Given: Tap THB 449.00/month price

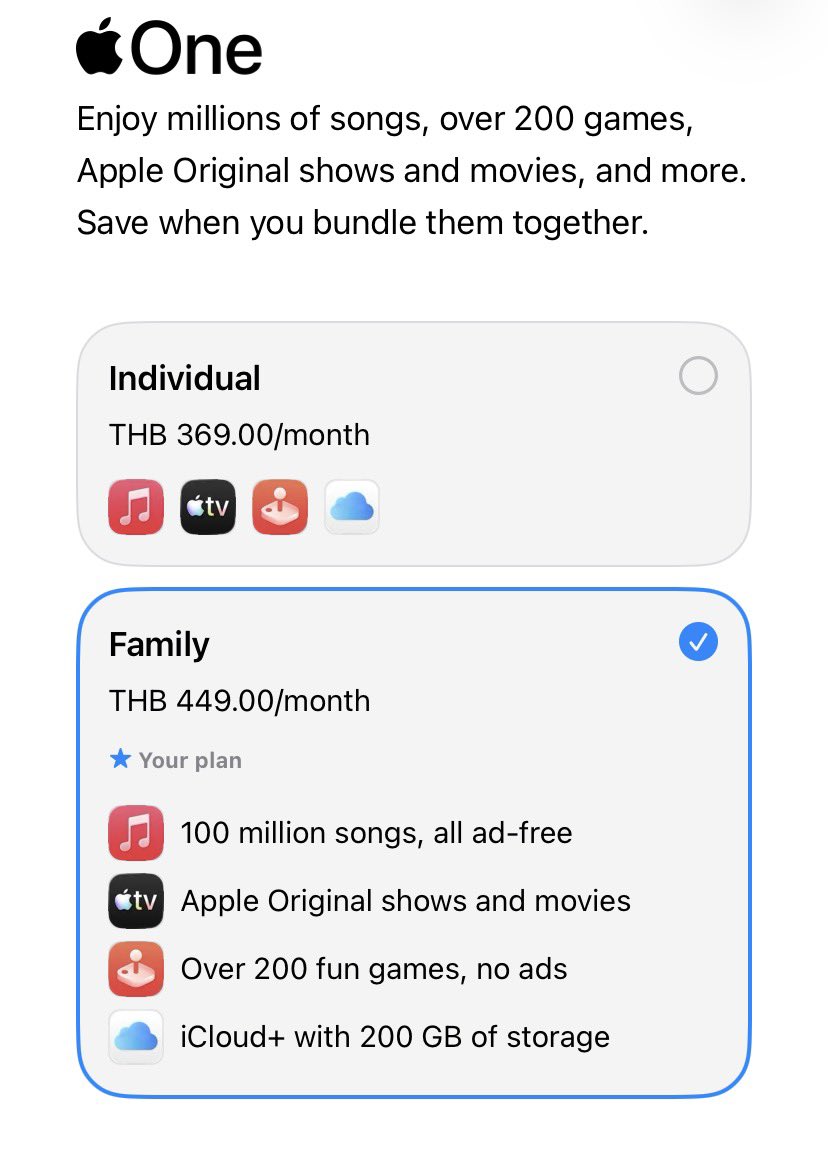Looking at the screenshot, I should point(239,701).
